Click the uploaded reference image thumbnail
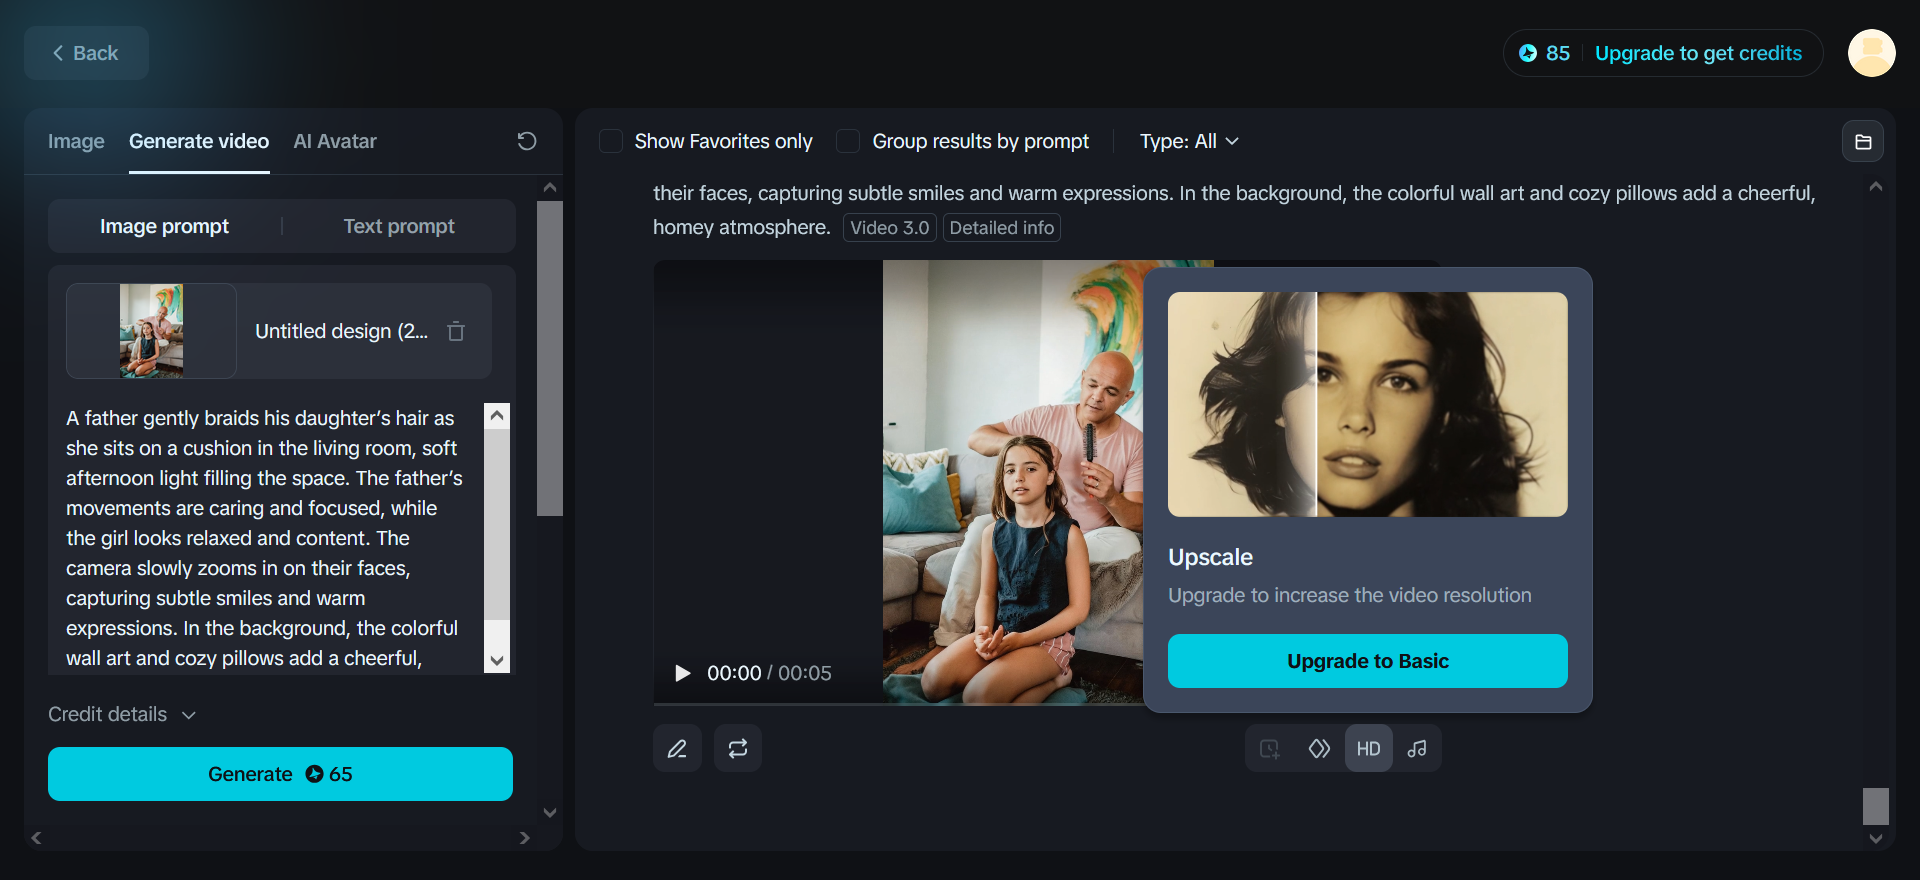Screen dimensions: 1920x880 point(151,331)
